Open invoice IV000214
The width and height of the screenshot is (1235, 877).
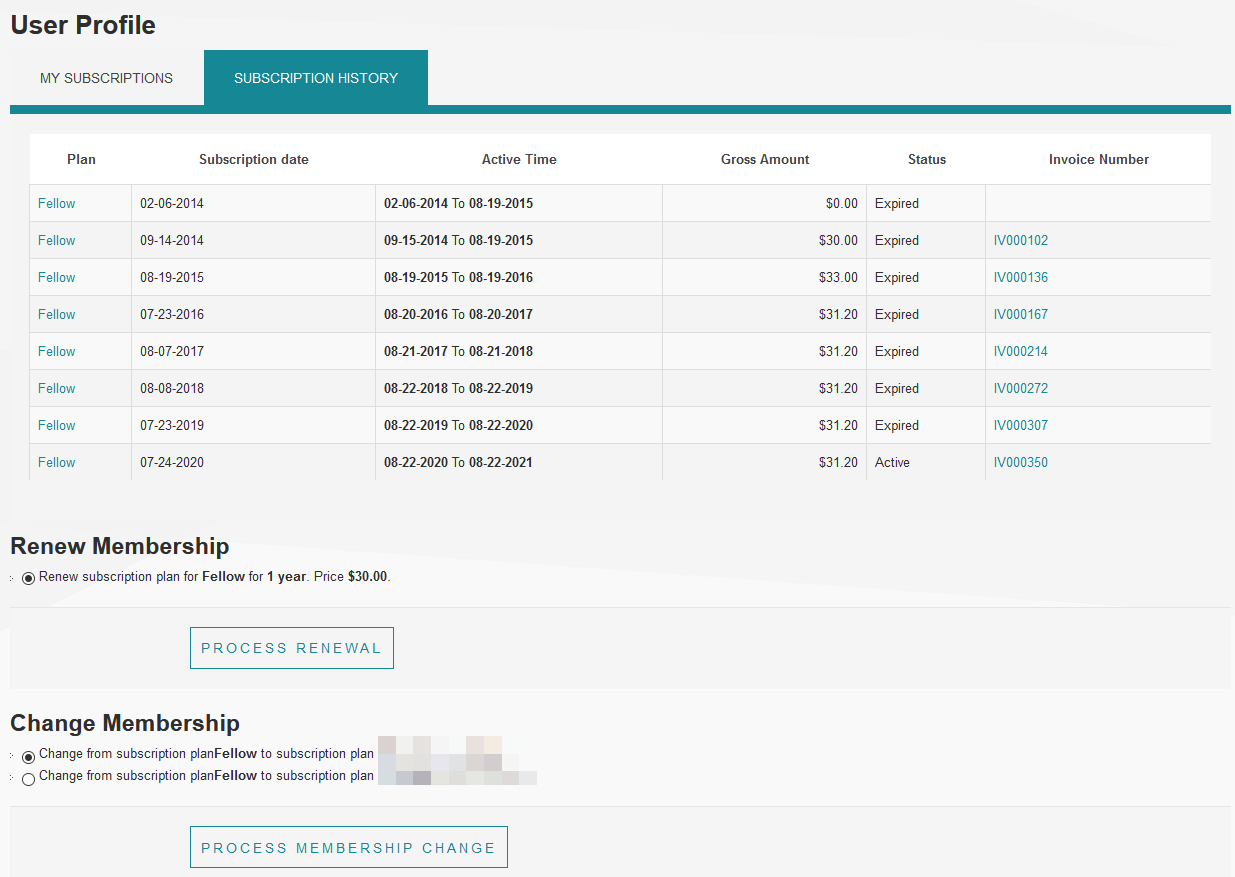(x=1021, y=351)
